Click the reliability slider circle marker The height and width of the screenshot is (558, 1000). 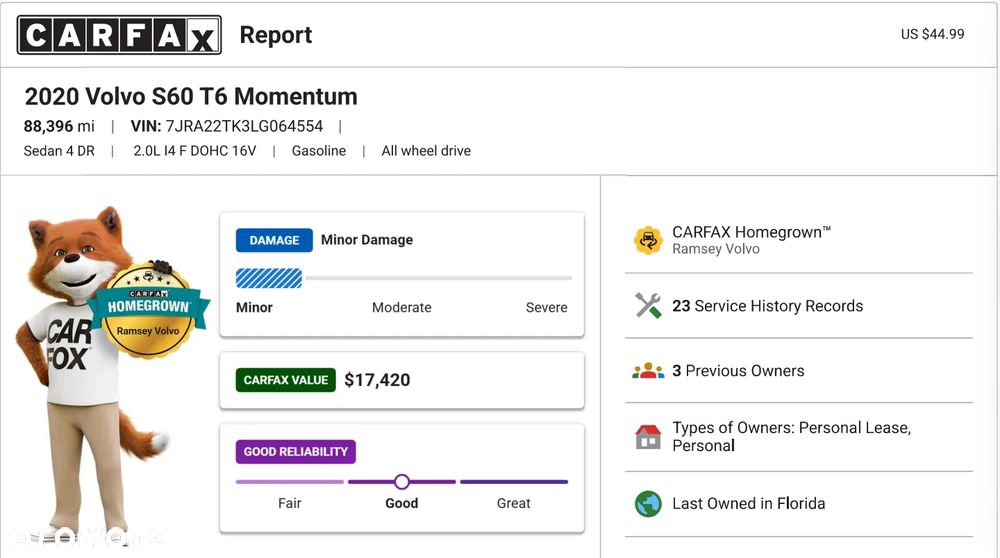point(402,481)
